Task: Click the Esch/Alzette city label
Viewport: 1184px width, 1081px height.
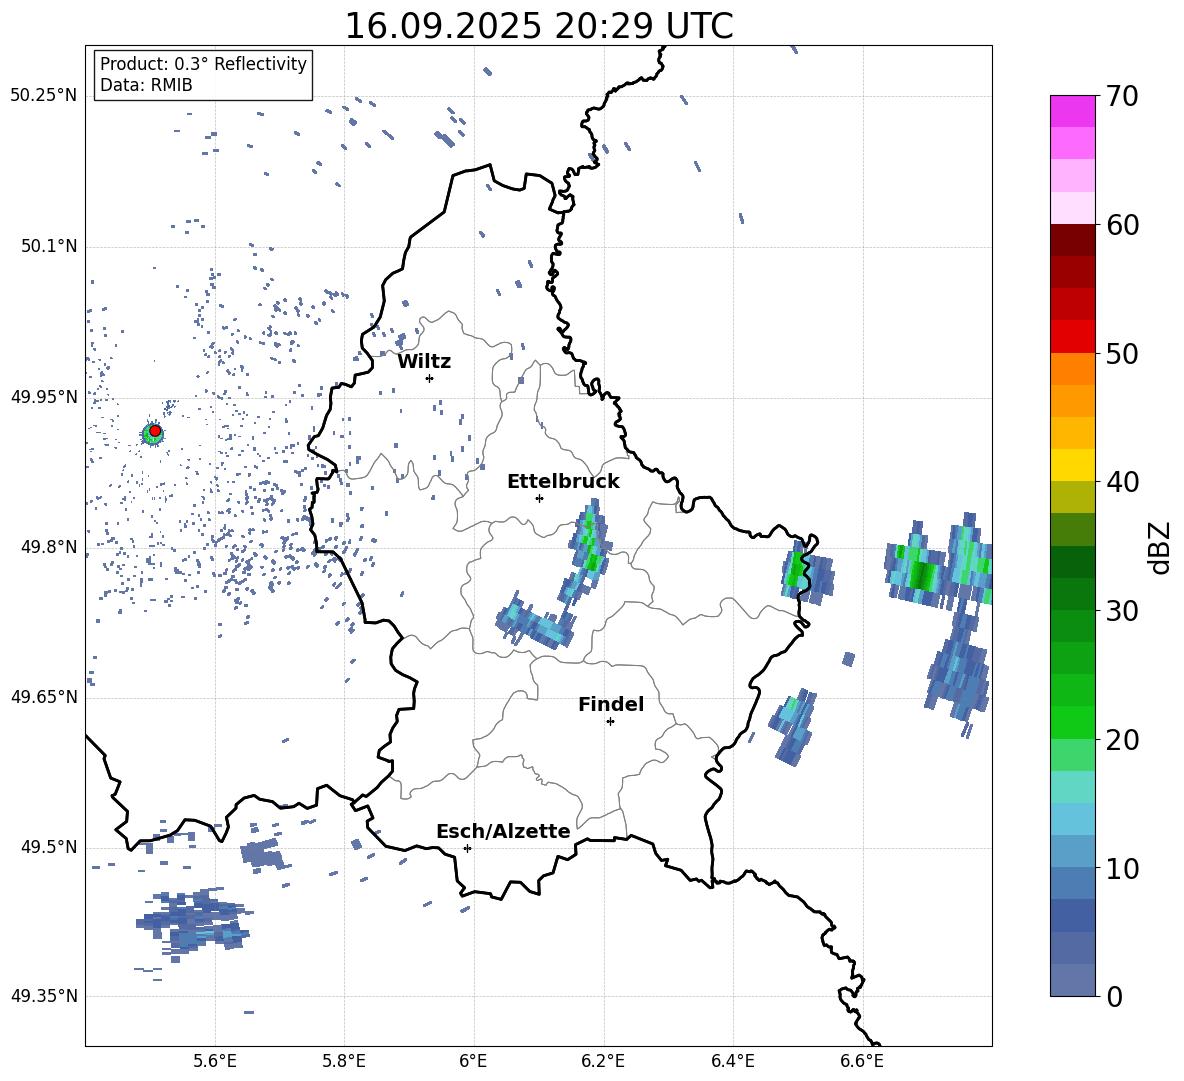Action: click(x=503, y=831)
